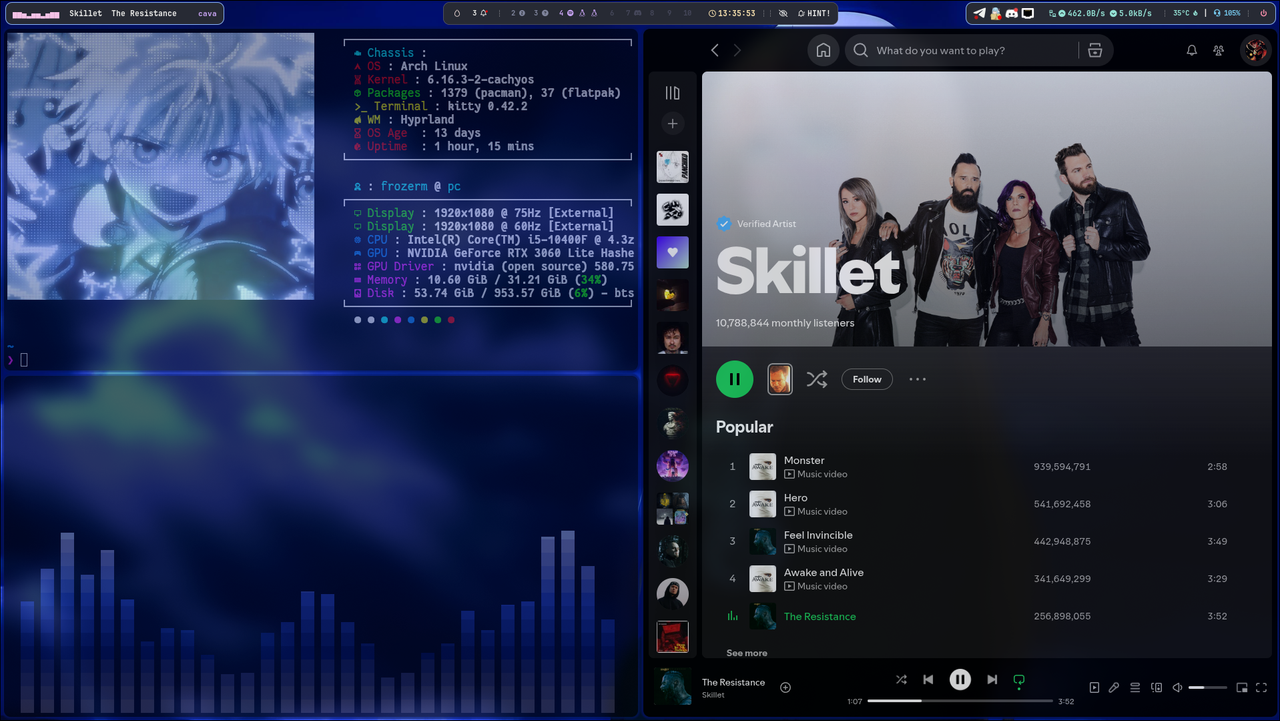Open more options three dots for Skillet
The width and height of the screenshot is (1280, 721).
pyautogui.click(x=918, y=379)
